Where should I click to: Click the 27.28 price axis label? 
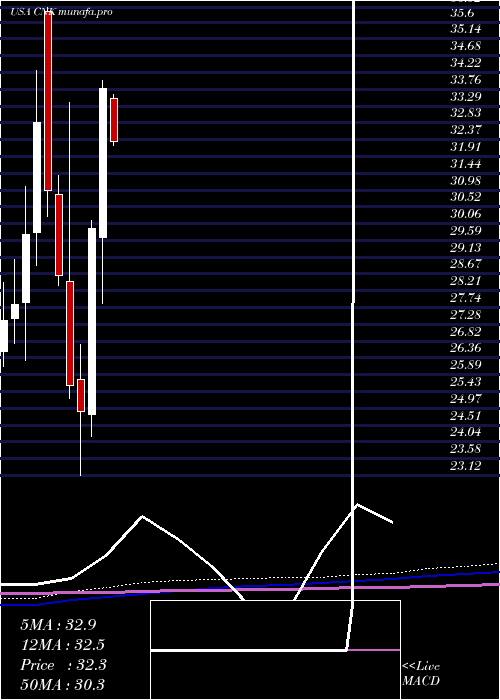[466, 315]
